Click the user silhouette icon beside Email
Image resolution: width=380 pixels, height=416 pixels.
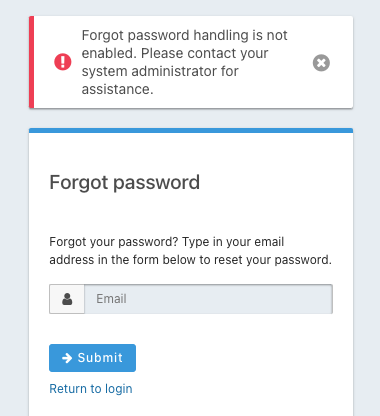click(x=67, y=299)
